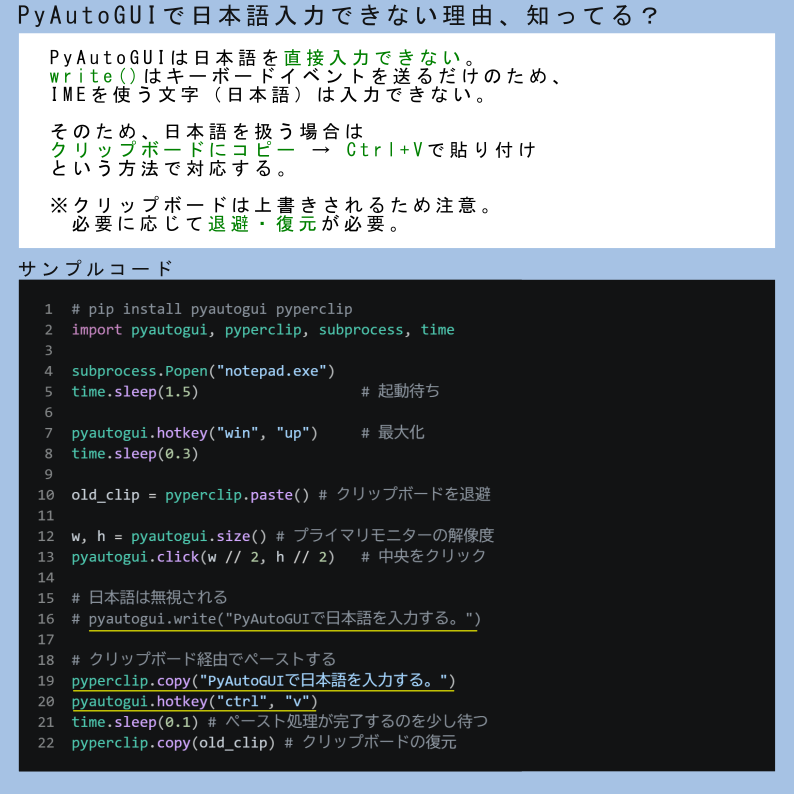This screenshot has width=794, height=794.
Task: Click 'time.sleep(0.1)' on line 21
Action: [135, 722]
